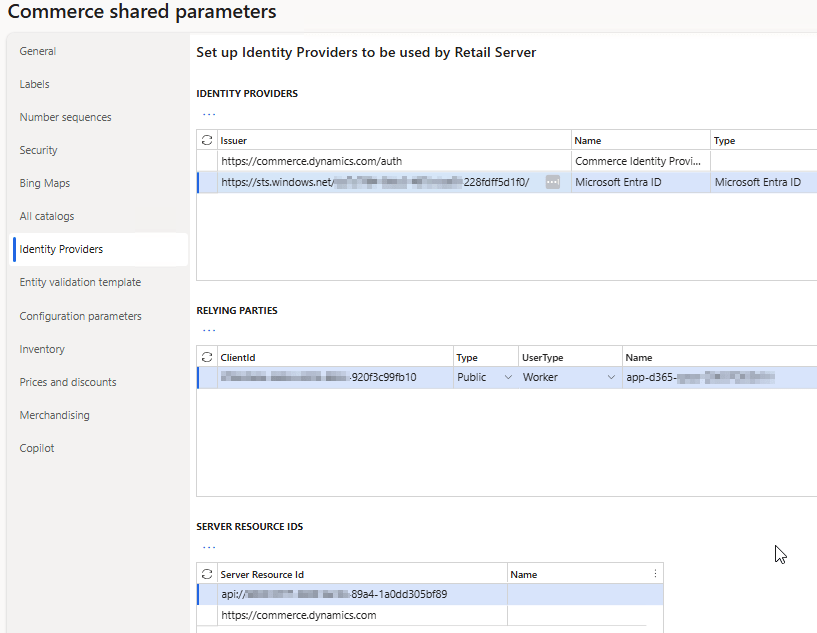This screenshot has width=817, height=633.
Task: Open ellipsis menu under Relying Parties heading
Action: click(x=209, y=330)
